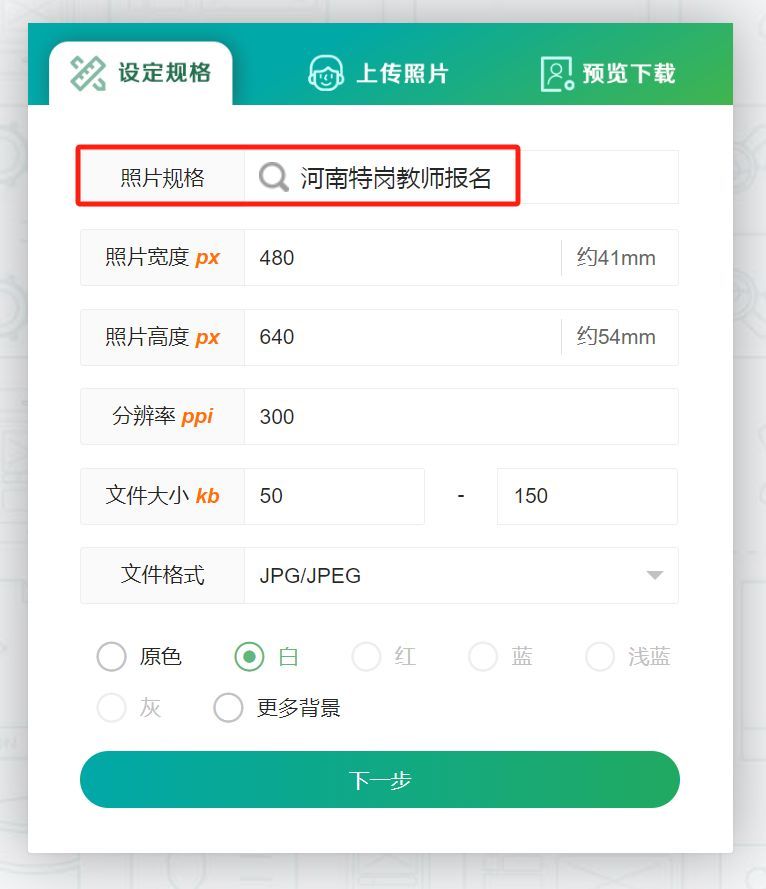The height and width of the screenshot is (889, 766).
Task: Select the 白 background radio
Action: [249, 657]
